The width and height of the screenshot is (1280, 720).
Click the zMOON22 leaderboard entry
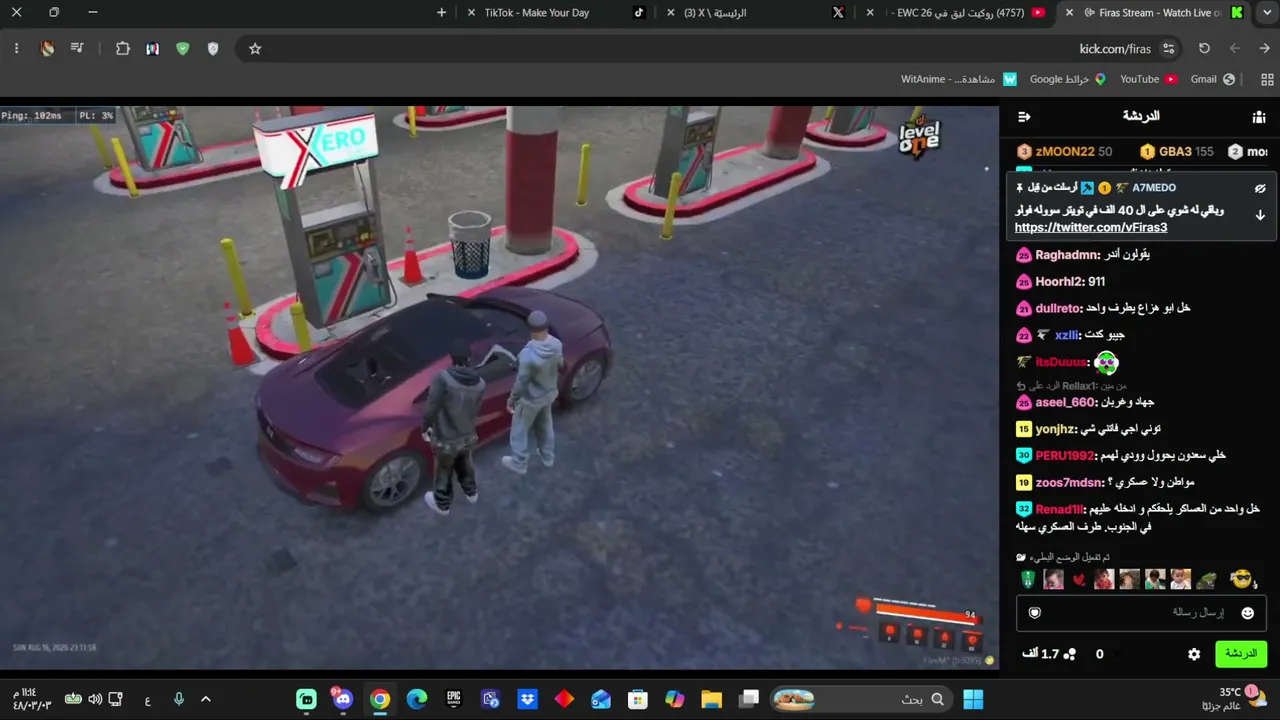click(x=1064, y=152)
